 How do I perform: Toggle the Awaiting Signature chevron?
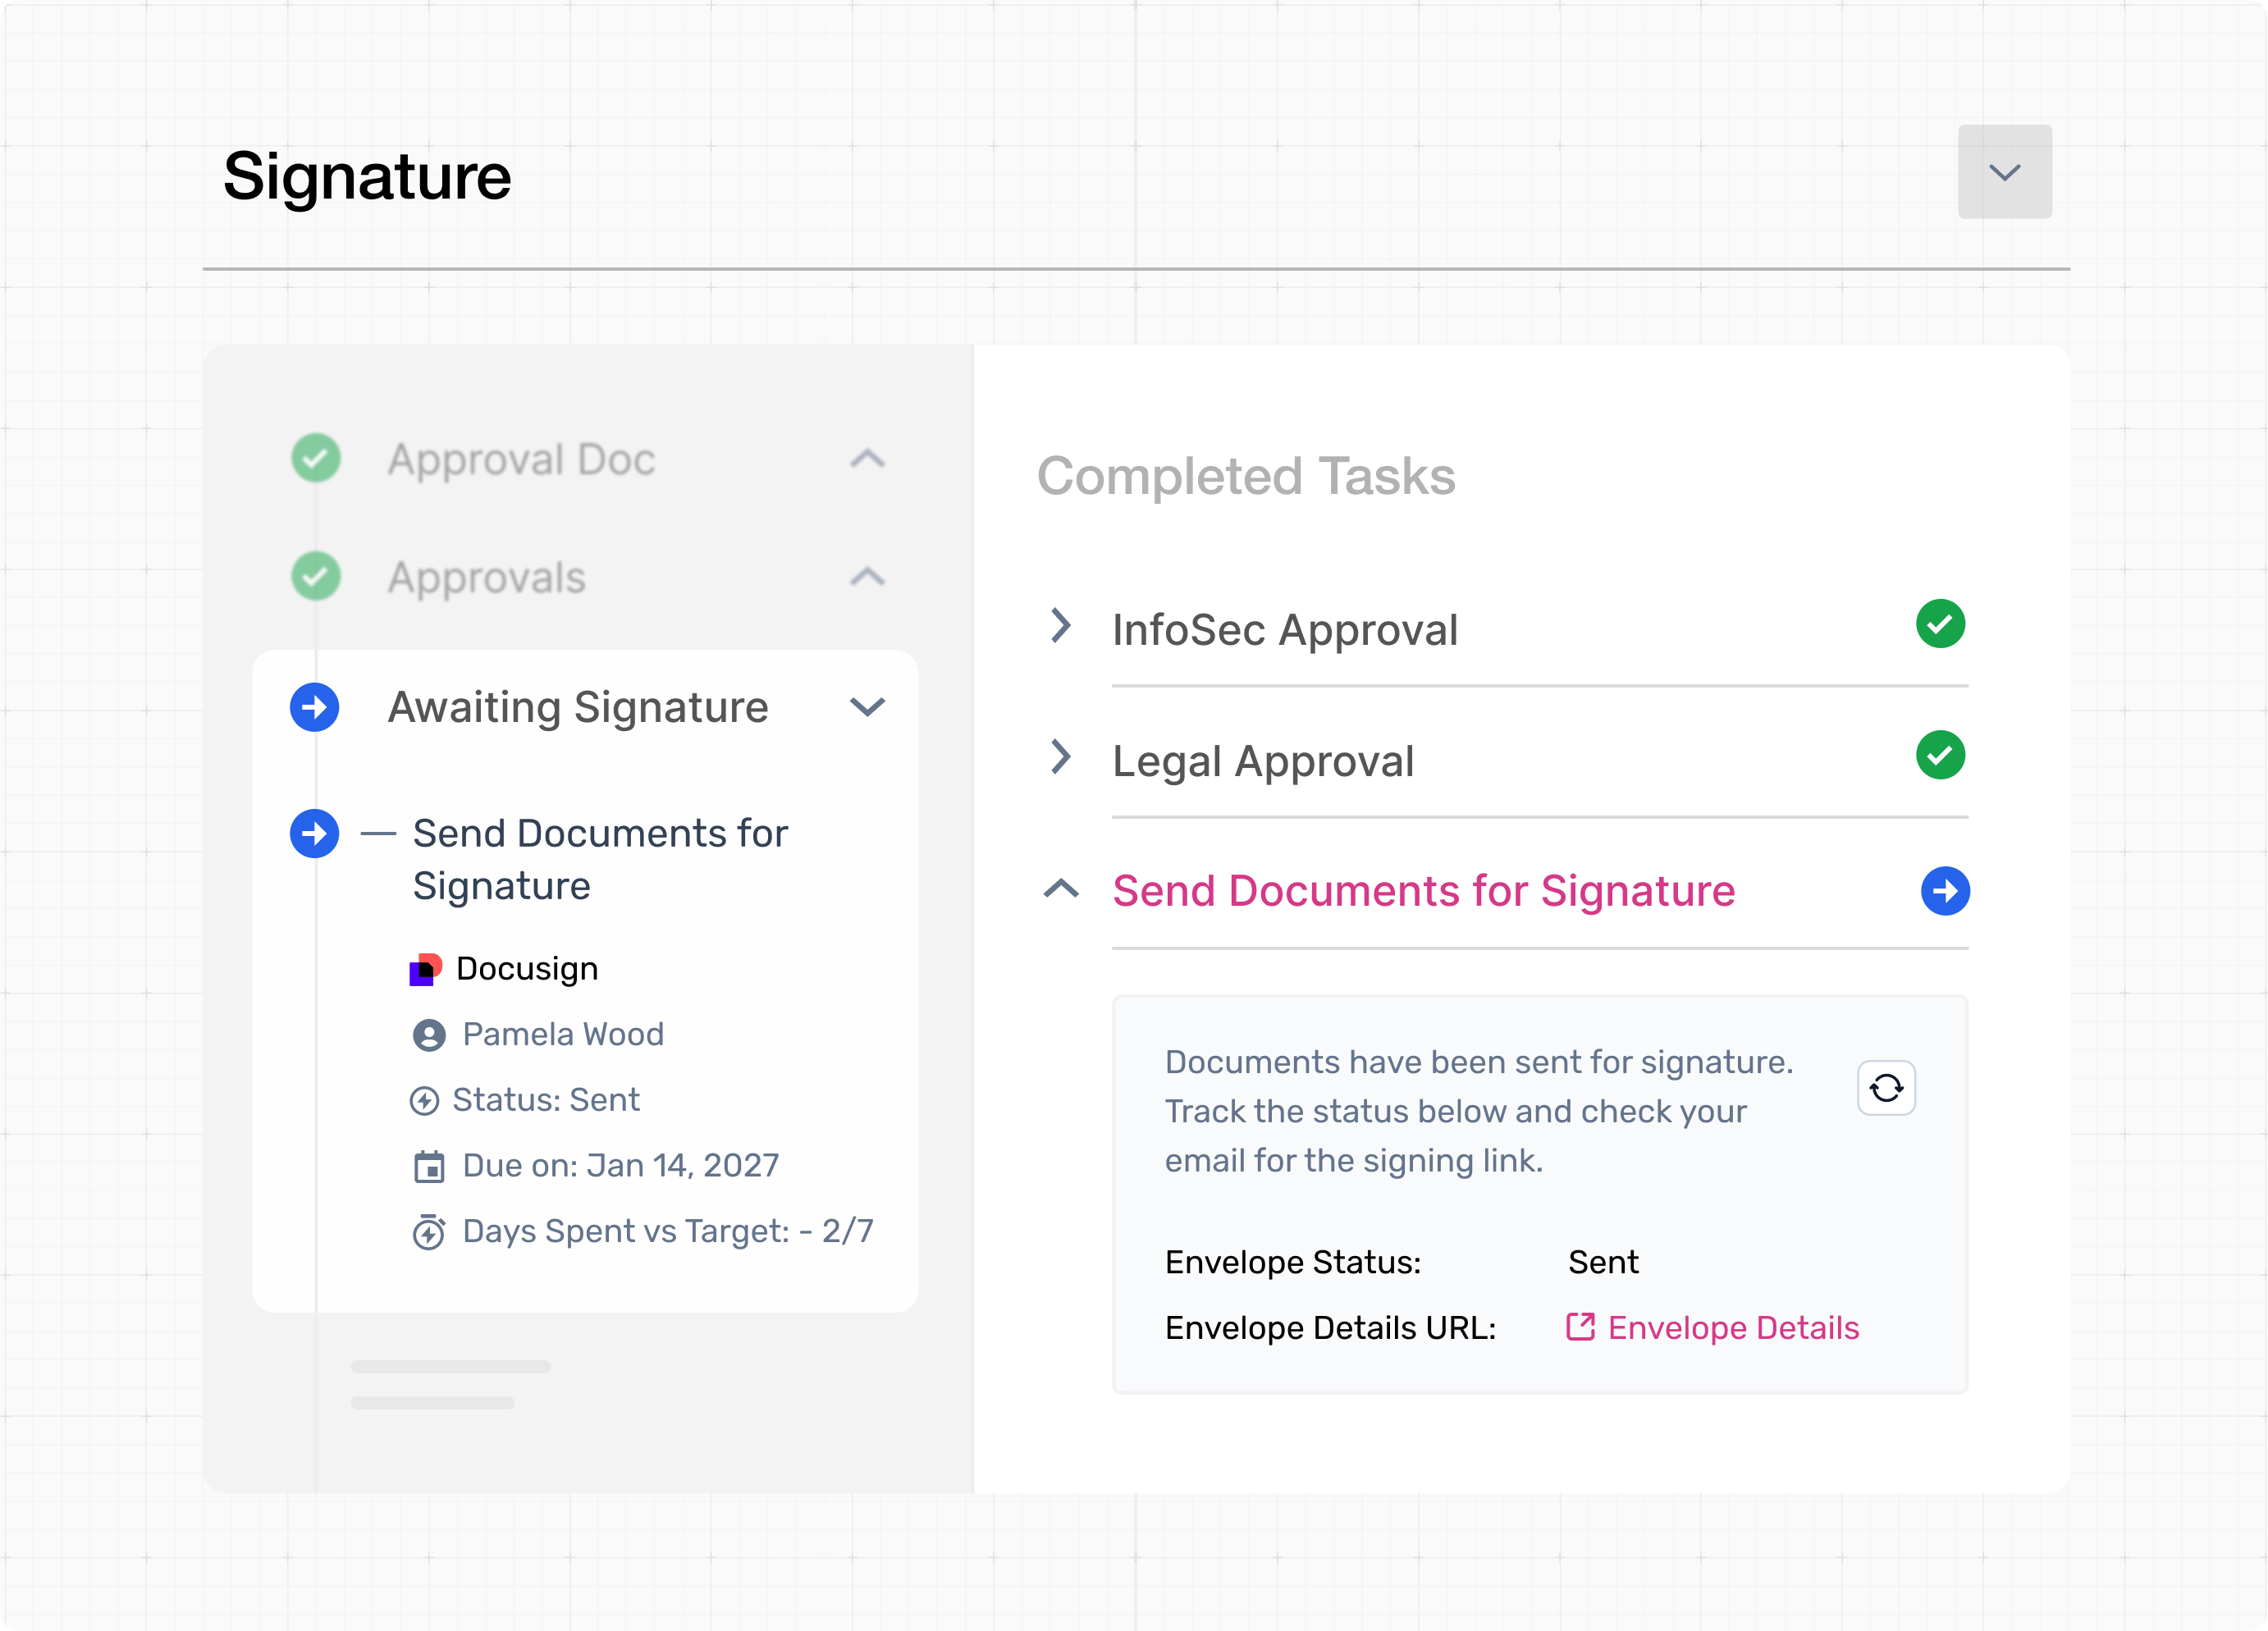click(867, 708)
